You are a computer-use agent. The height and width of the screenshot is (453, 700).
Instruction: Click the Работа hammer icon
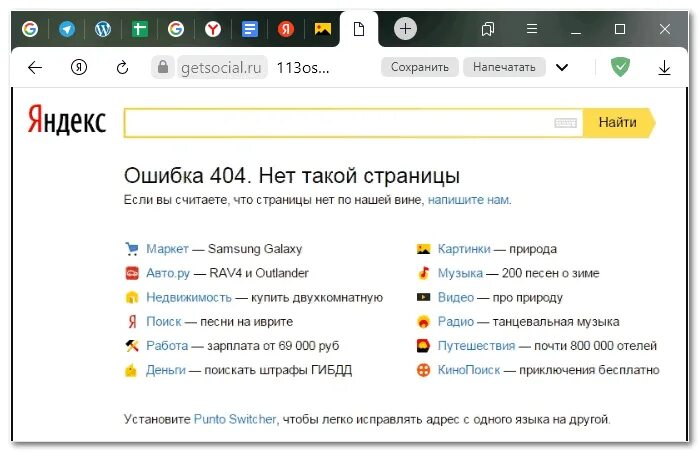(x=132, y=345)
